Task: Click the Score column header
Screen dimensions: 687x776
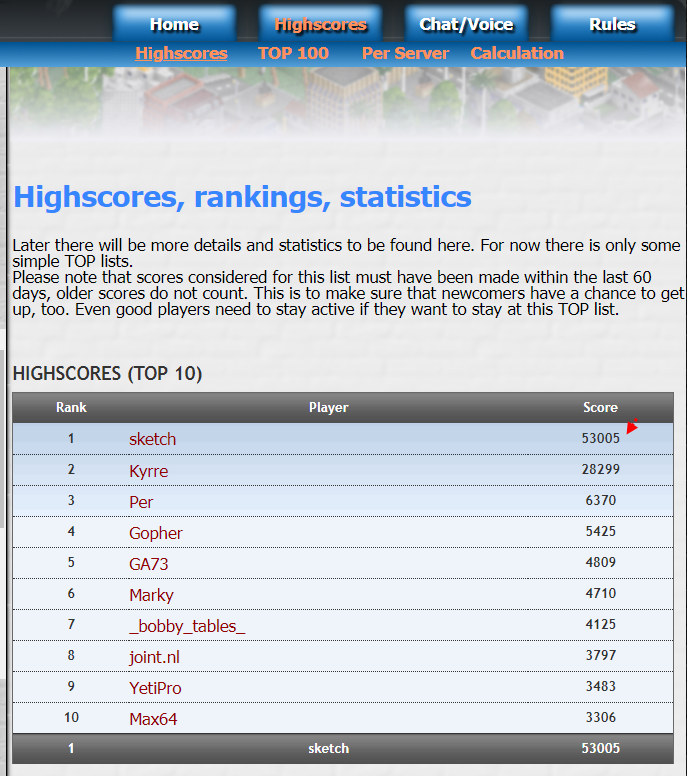Action: tap(600, 407)
